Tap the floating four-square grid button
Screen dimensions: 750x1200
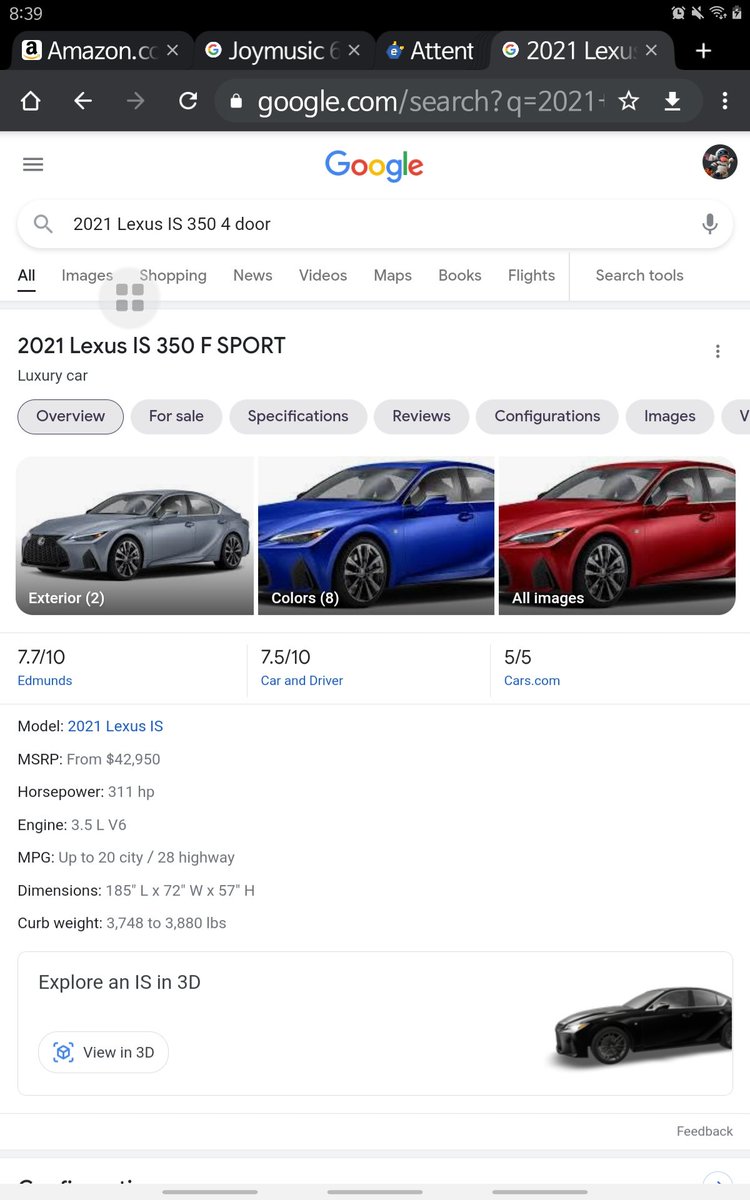point(130,297)
